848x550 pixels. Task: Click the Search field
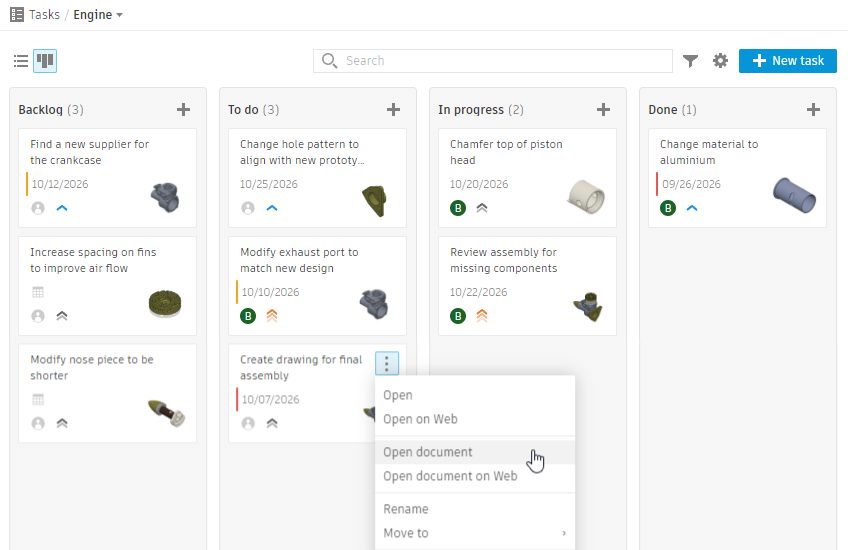(493, 61)
